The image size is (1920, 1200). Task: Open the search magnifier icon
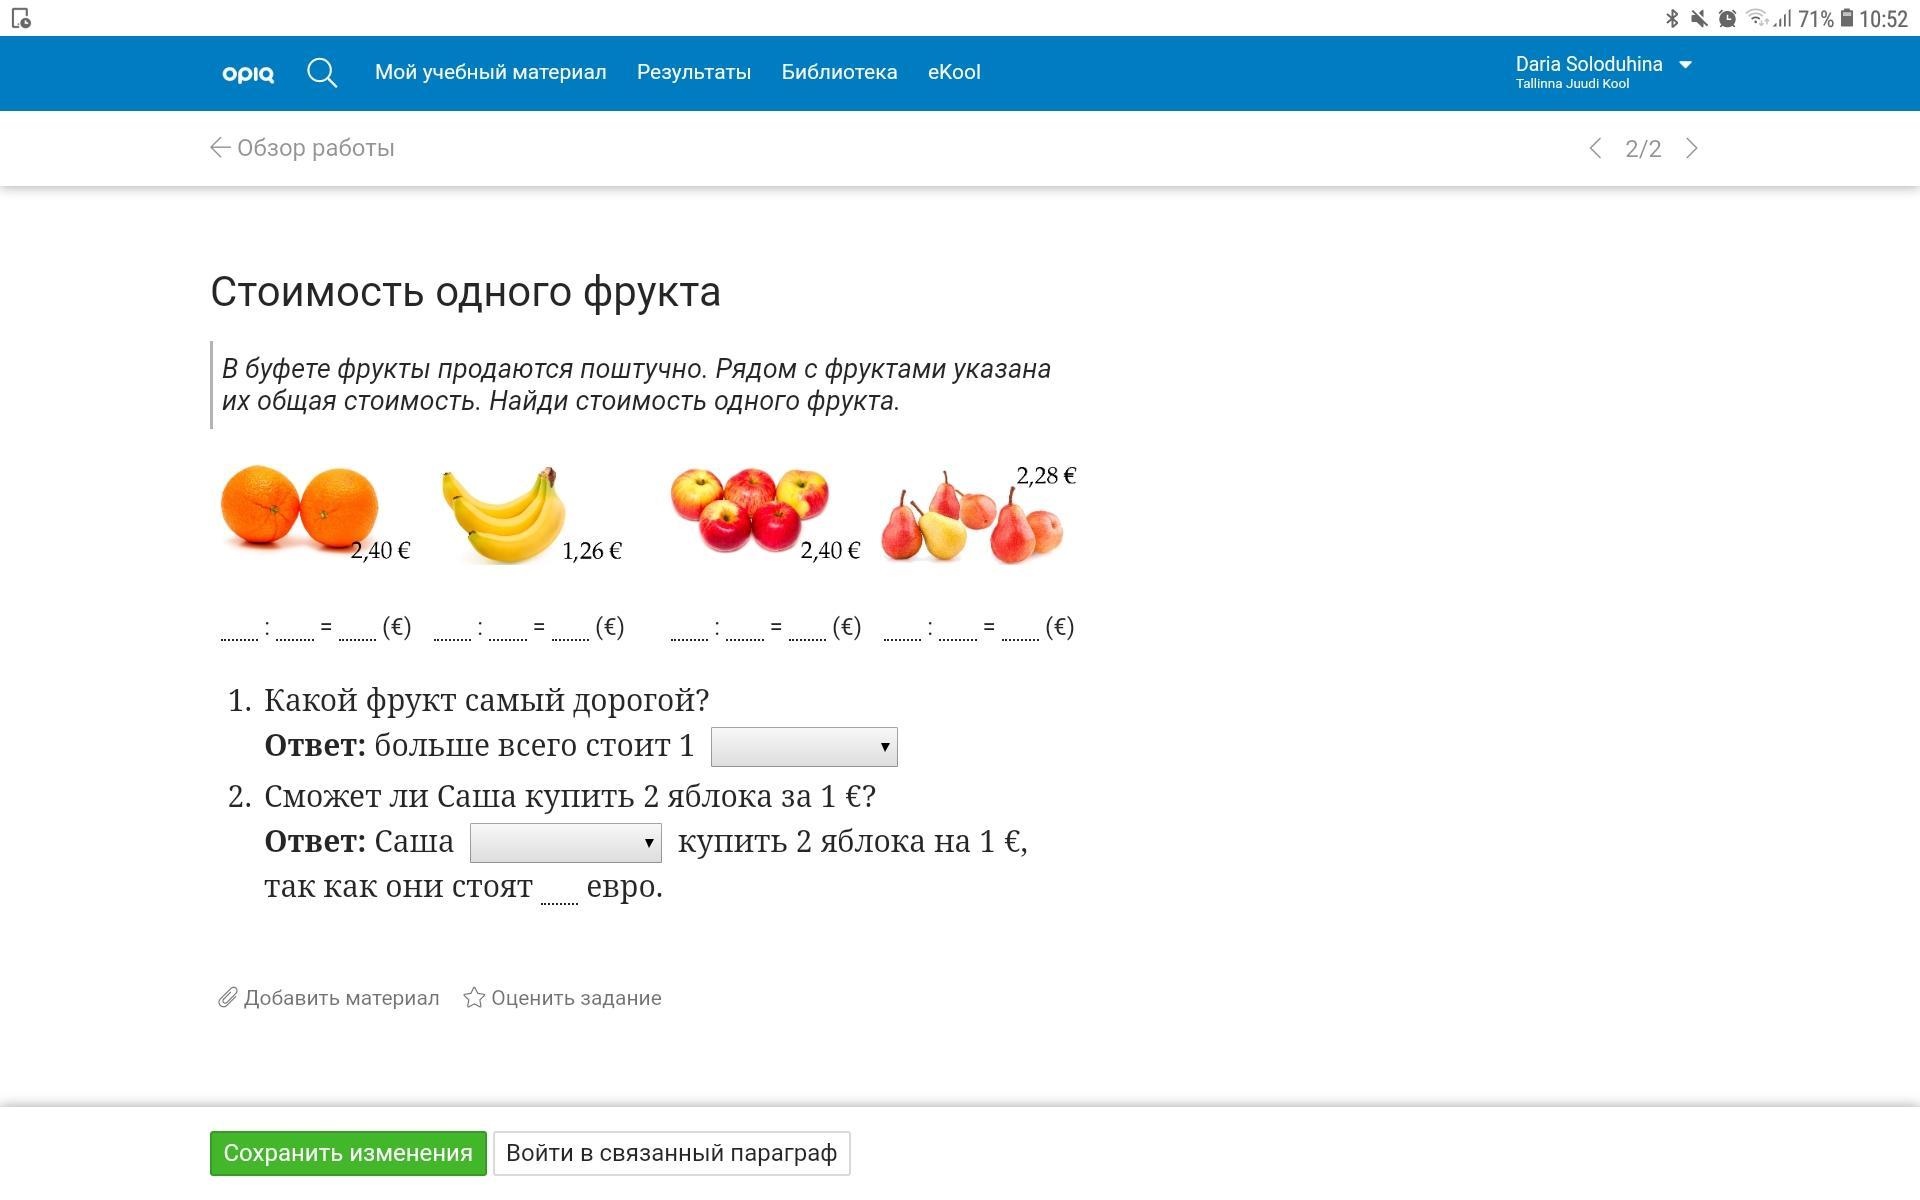pos(322,73)
